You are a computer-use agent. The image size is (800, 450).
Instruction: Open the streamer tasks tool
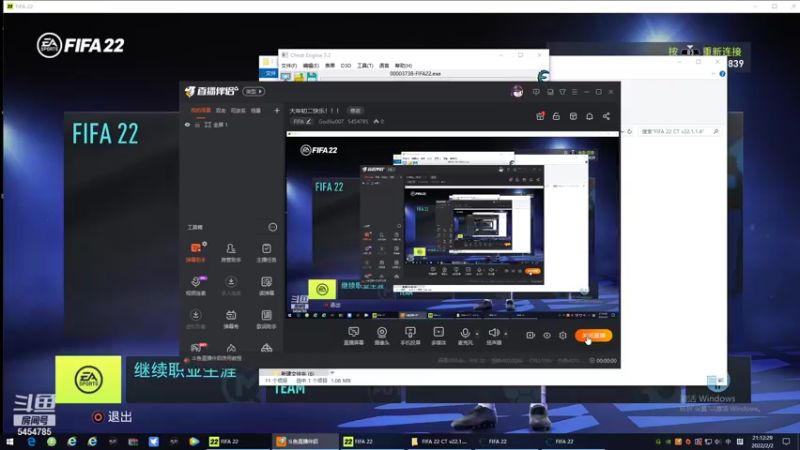[266, 252]
